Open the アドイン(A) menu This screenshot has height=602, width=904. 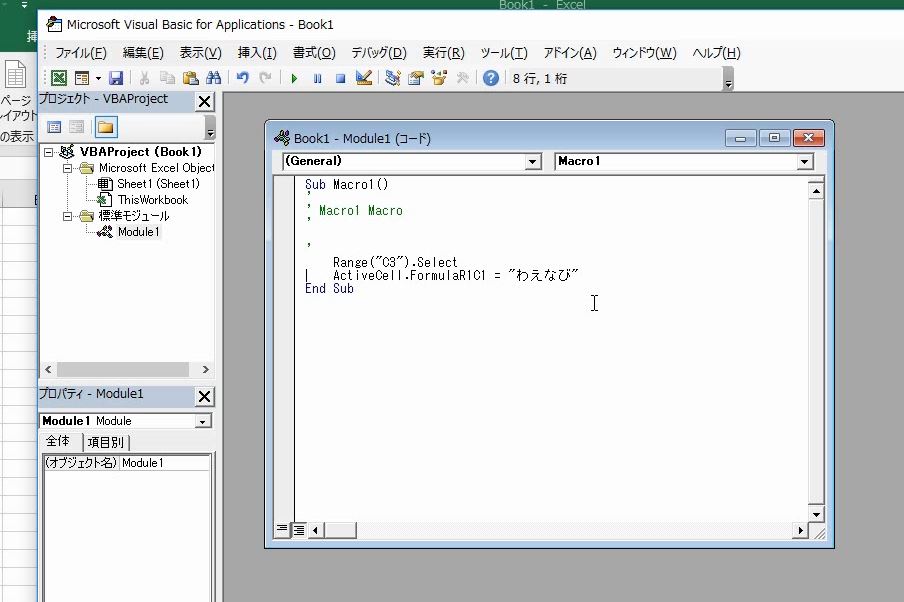pyautogui.click(x=569, y=53)
